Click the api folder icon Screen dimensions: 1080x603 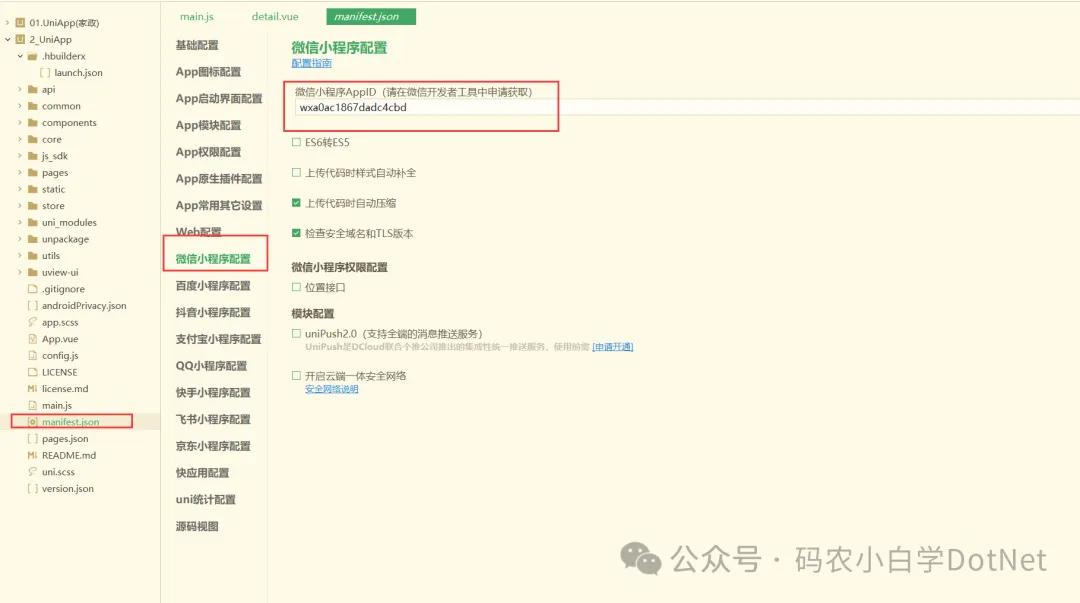32,89
